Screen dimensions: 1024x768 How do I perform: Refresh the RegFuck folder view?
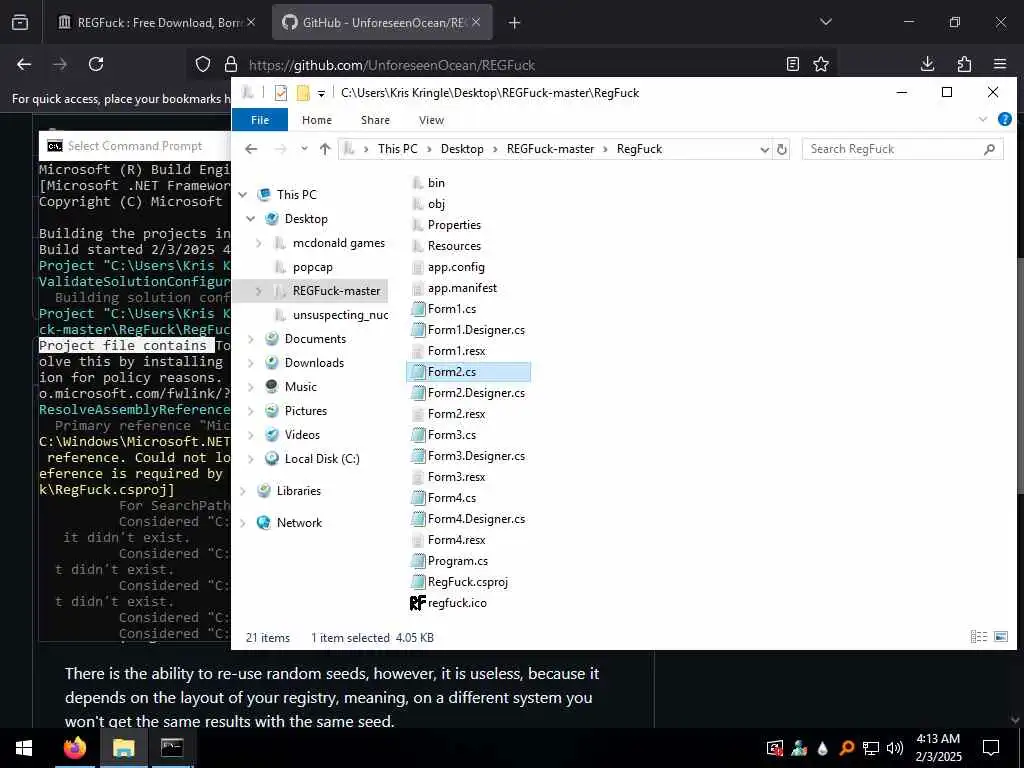pos(782,149)
